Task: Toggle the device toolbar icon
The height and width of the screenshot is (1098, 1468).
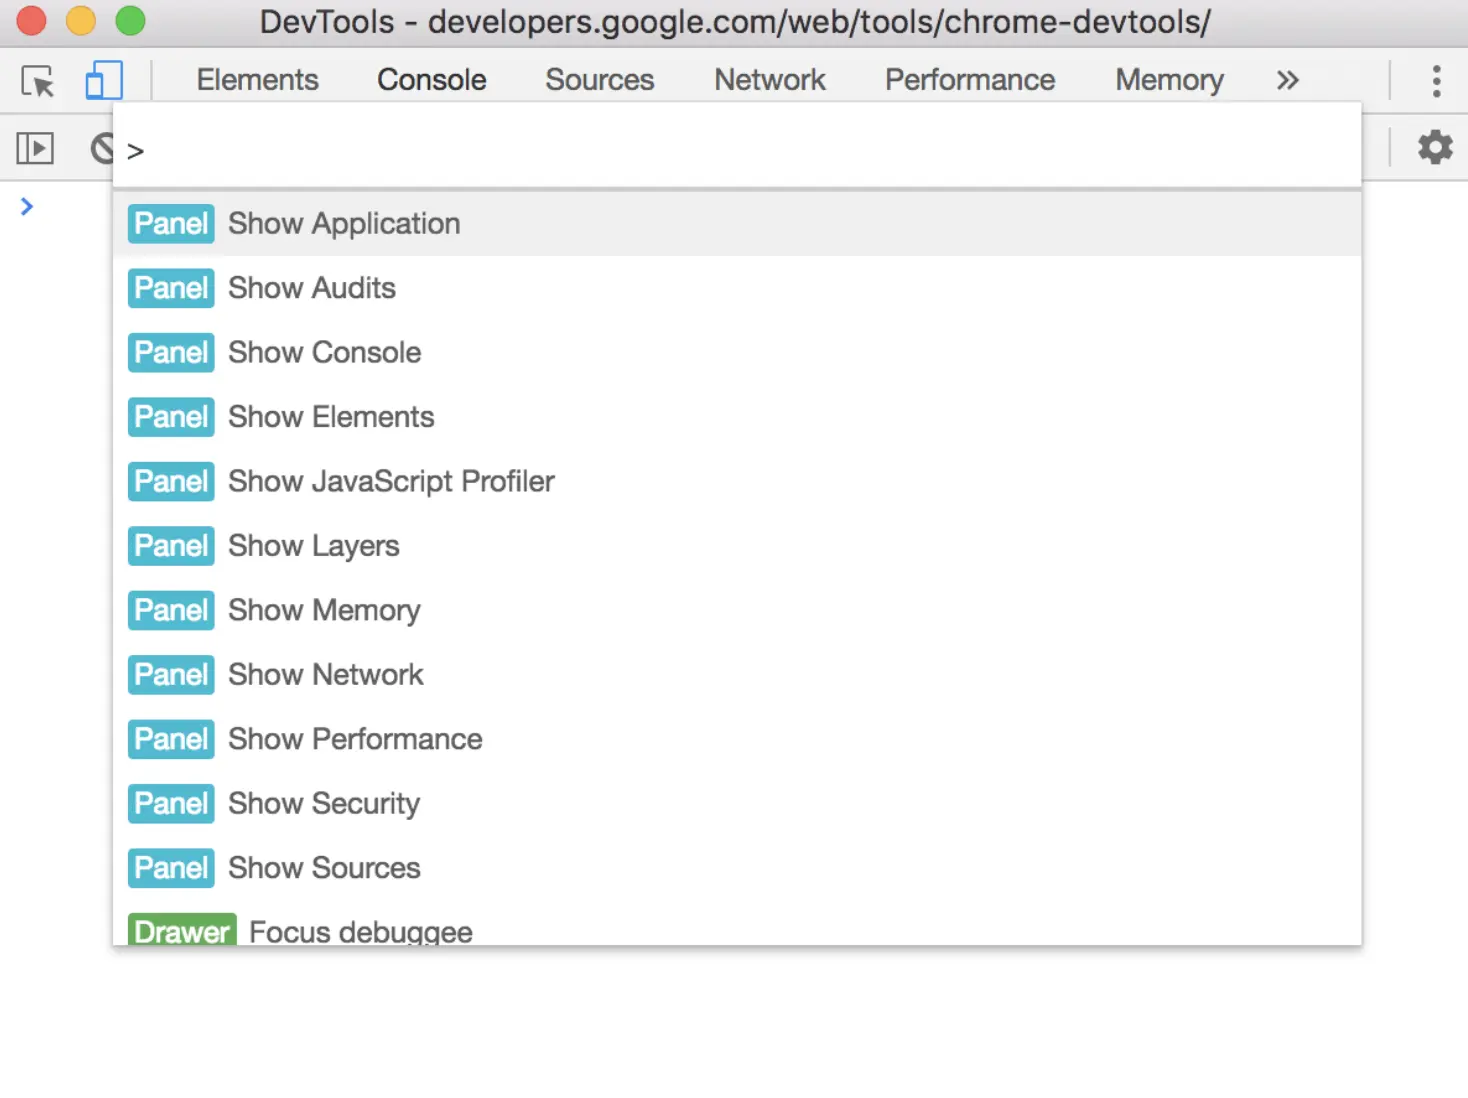Action: coord(104,80)
